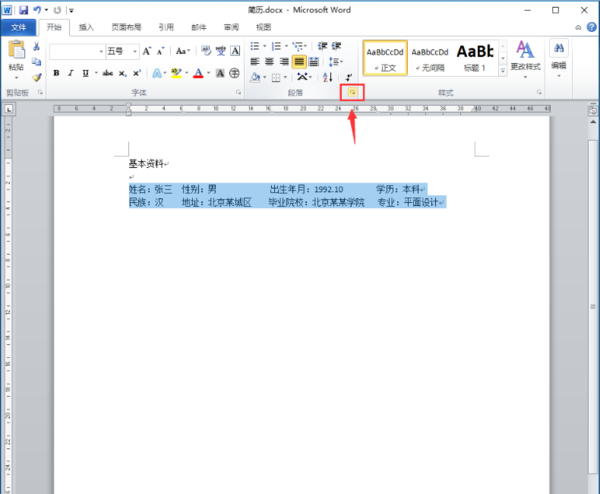This screenshot has height=494, width=600.
Task: Switch to the 插入 ribbon tab
Action: (x=86, y=27)
